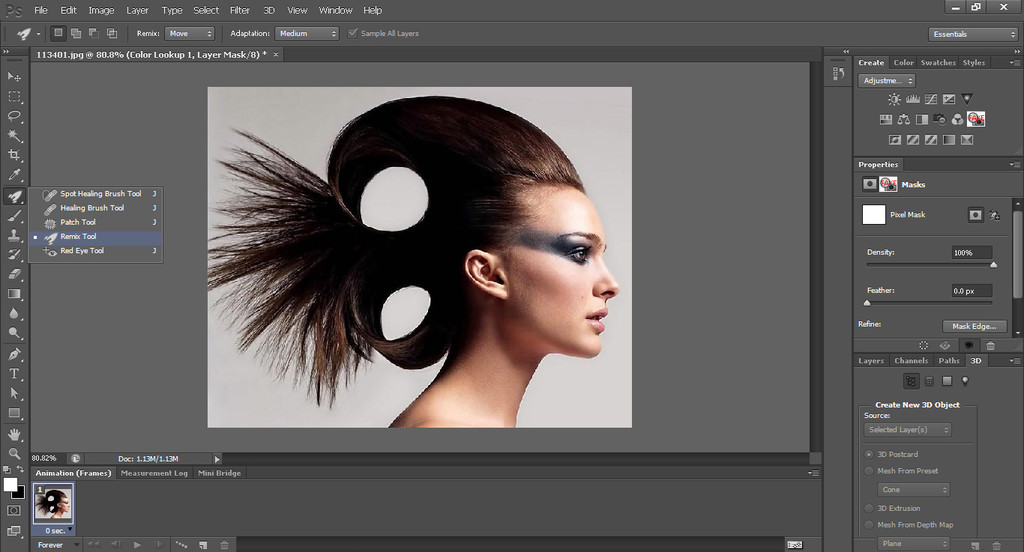Select the Rectangular Marquee tool

tap(14, 97)
